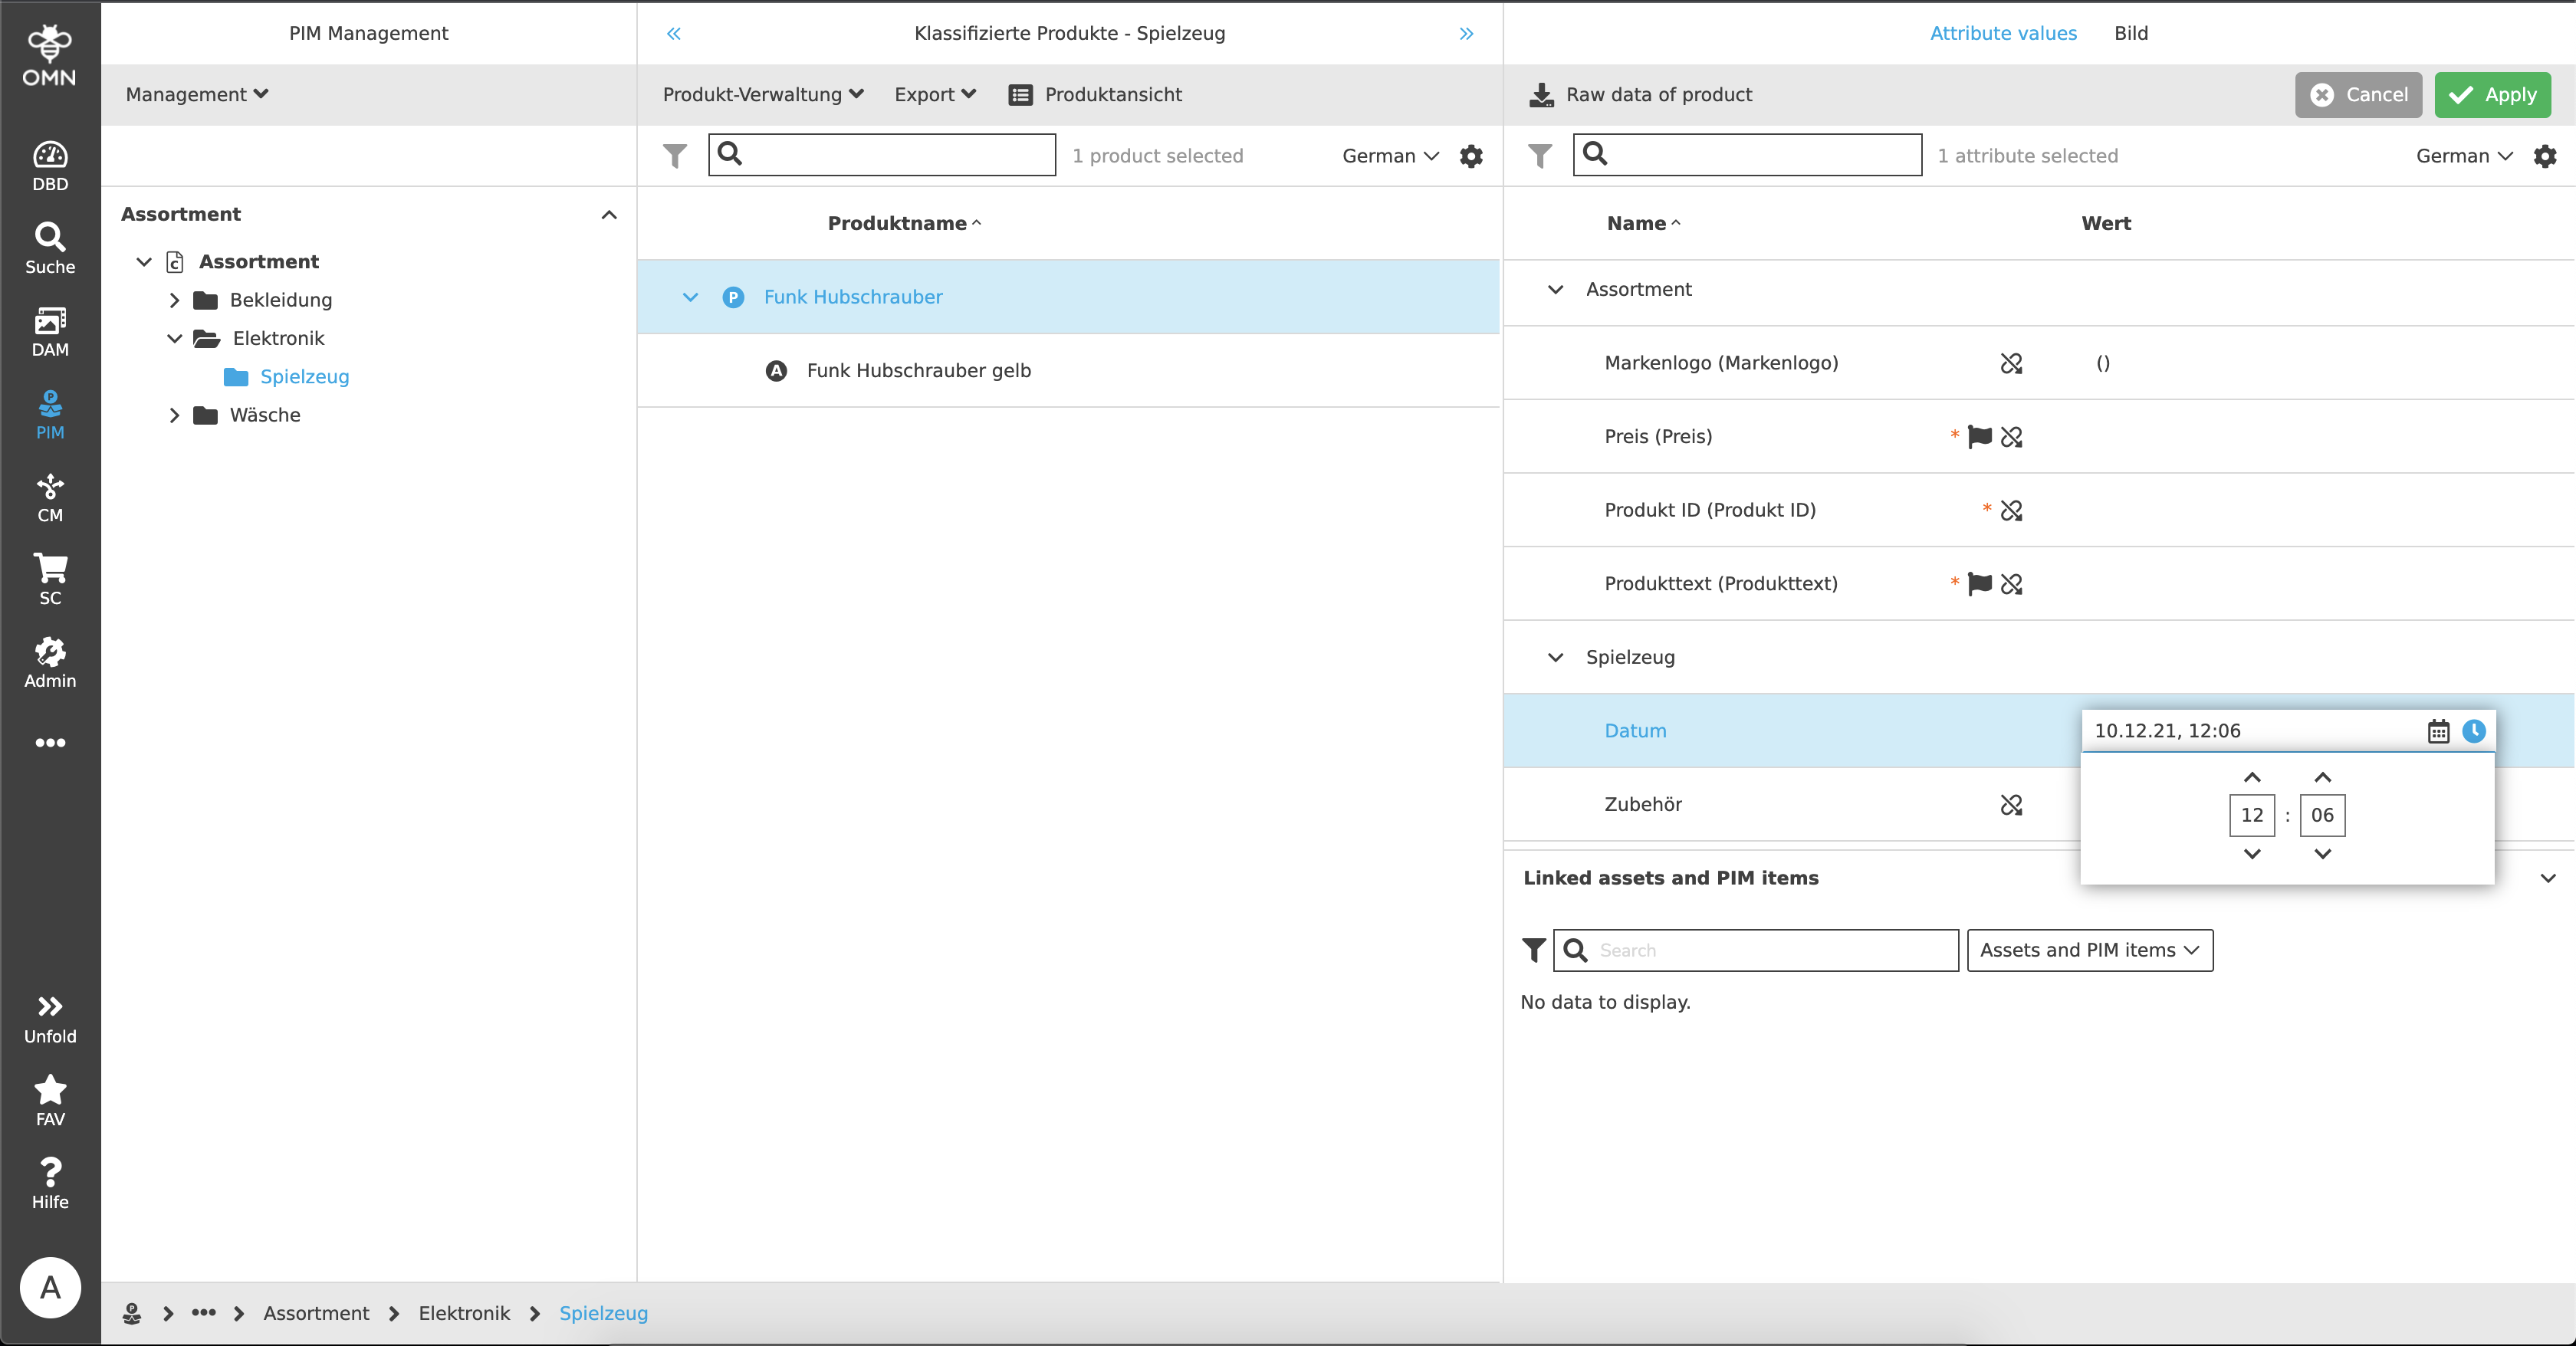Select the clock icon in date picker
Screen dimensions: 2576x1346
point(2474,731)
